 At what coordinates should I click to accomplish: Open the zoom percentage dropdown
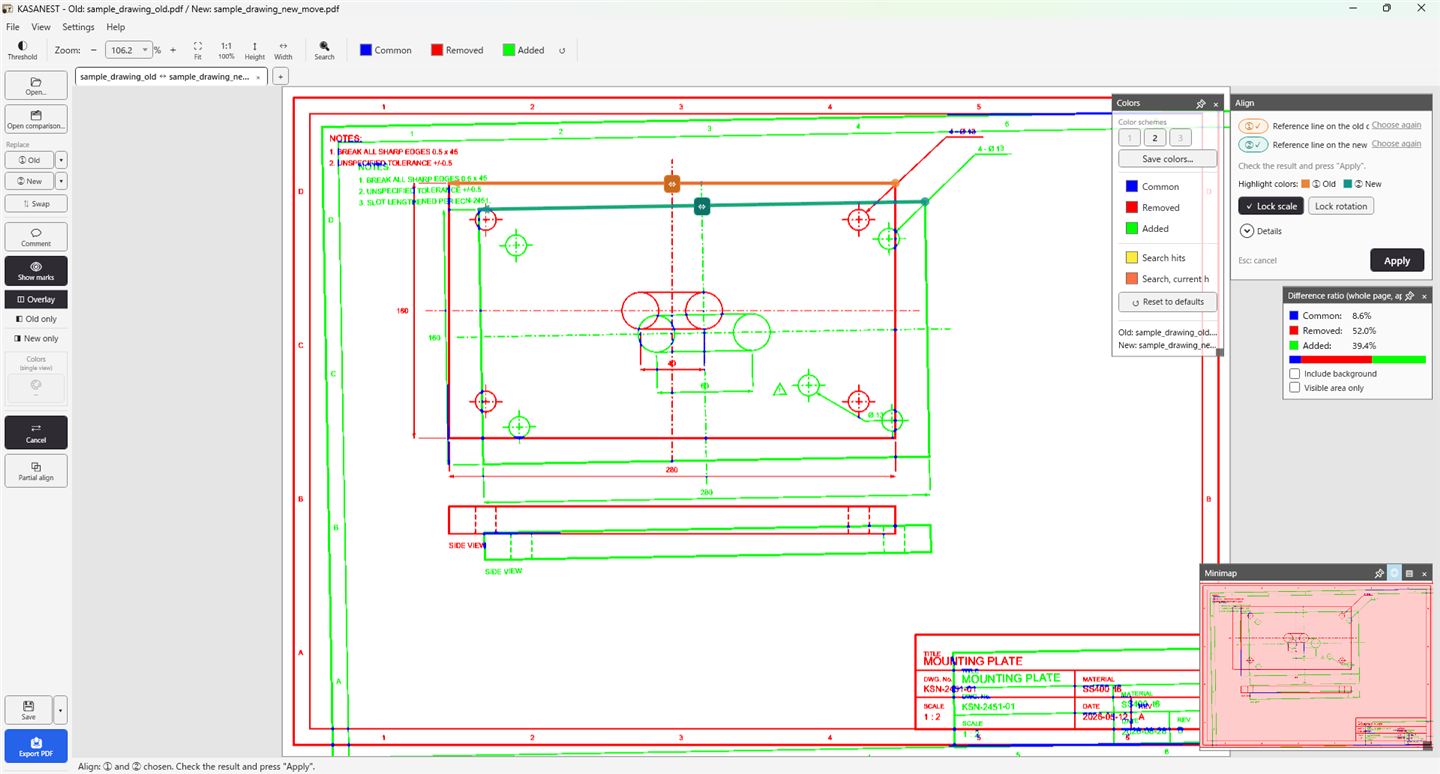(146, 50)
